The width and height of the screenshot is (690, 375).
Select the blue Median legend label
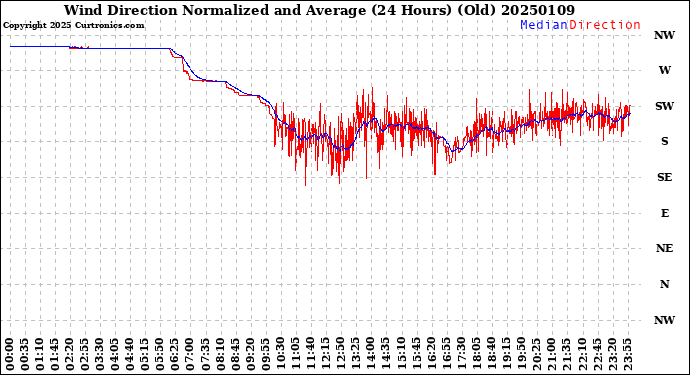coord(544,25)
